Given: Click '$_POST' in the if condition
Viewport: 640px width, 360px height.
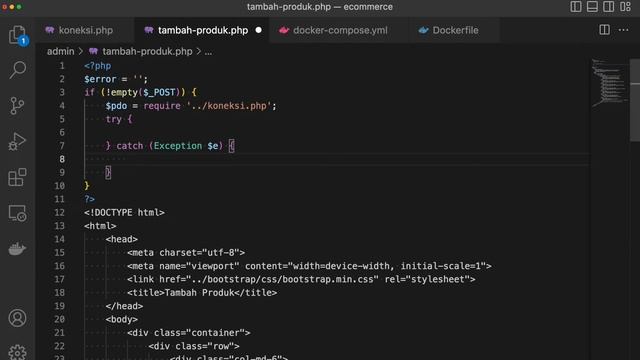Looking at the screenshot, I should 159,93.
